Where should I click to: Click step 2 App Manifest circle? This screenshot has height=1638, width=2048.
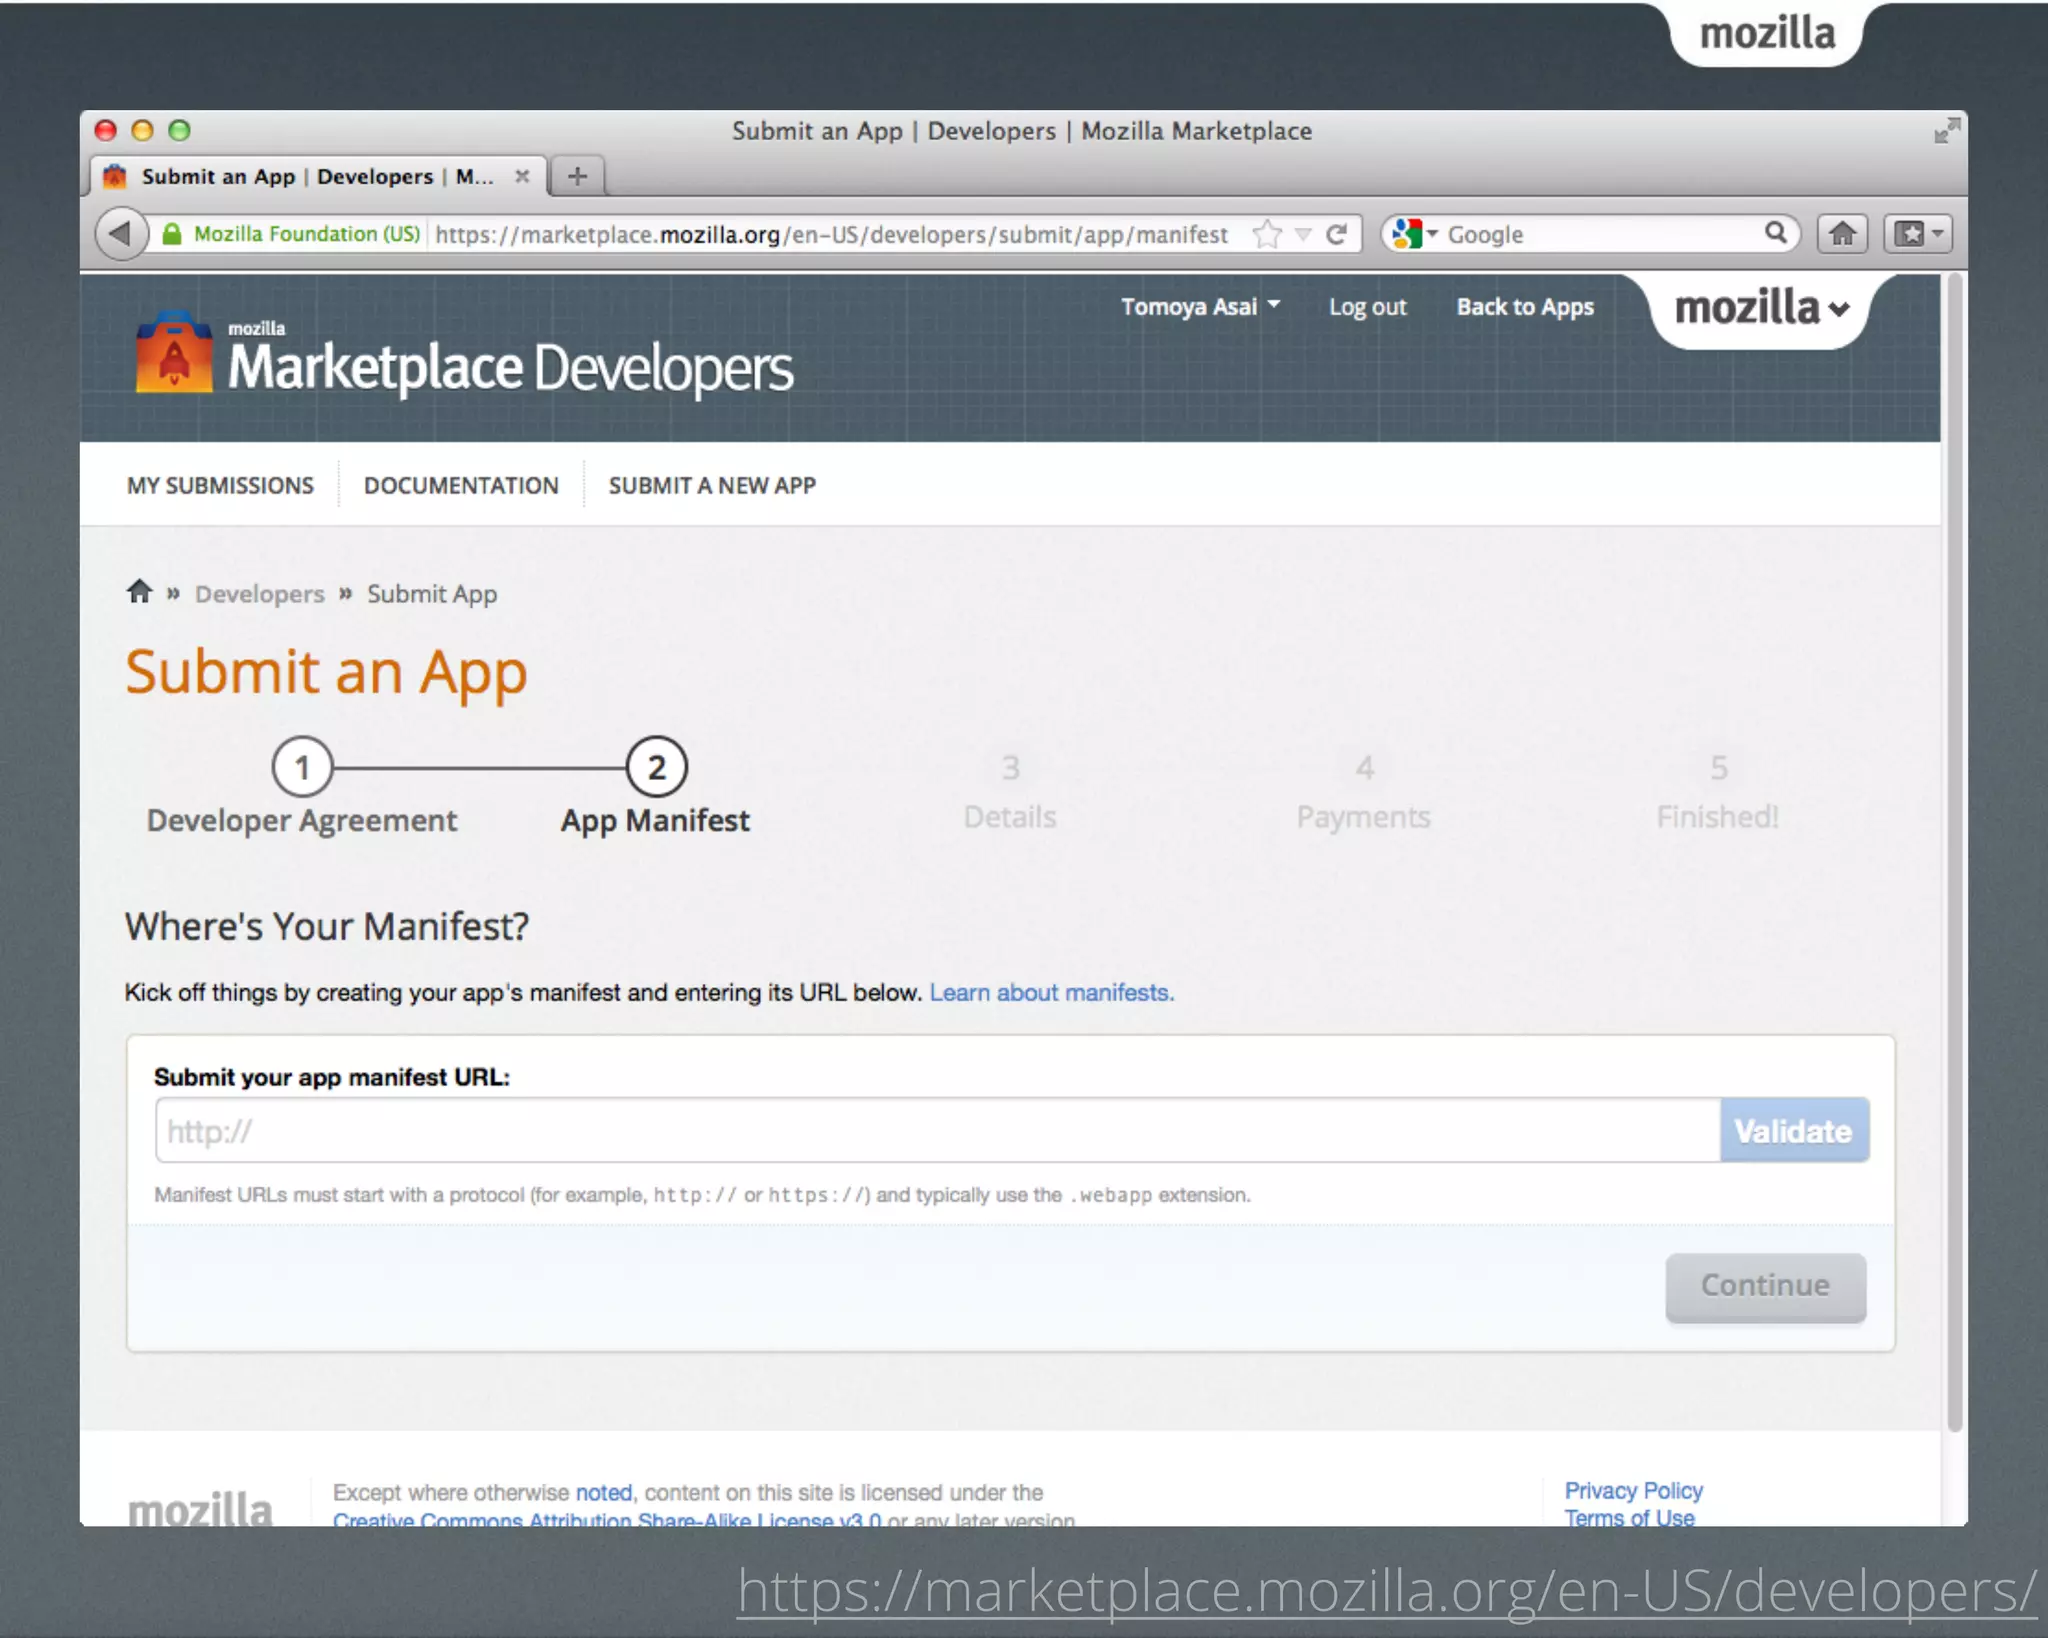point(656,767)
